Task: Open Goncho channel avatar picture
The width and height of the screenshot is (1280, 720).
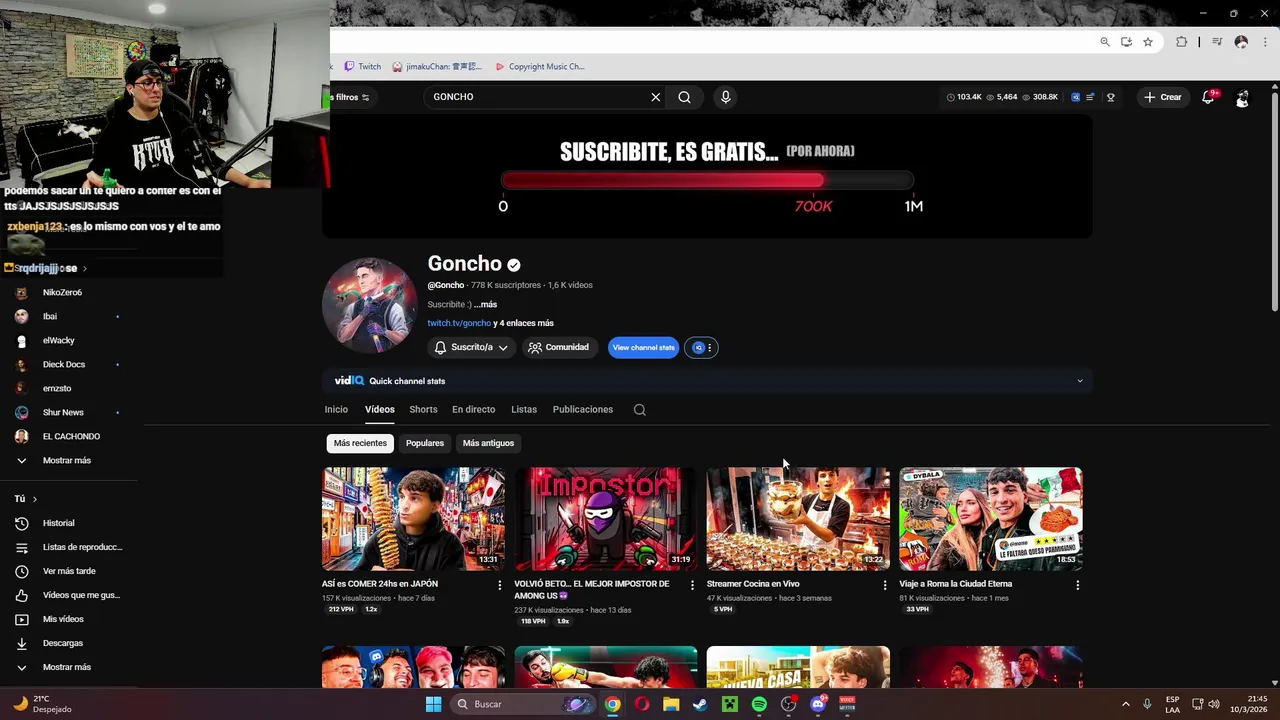Action: tap(369, 305)
